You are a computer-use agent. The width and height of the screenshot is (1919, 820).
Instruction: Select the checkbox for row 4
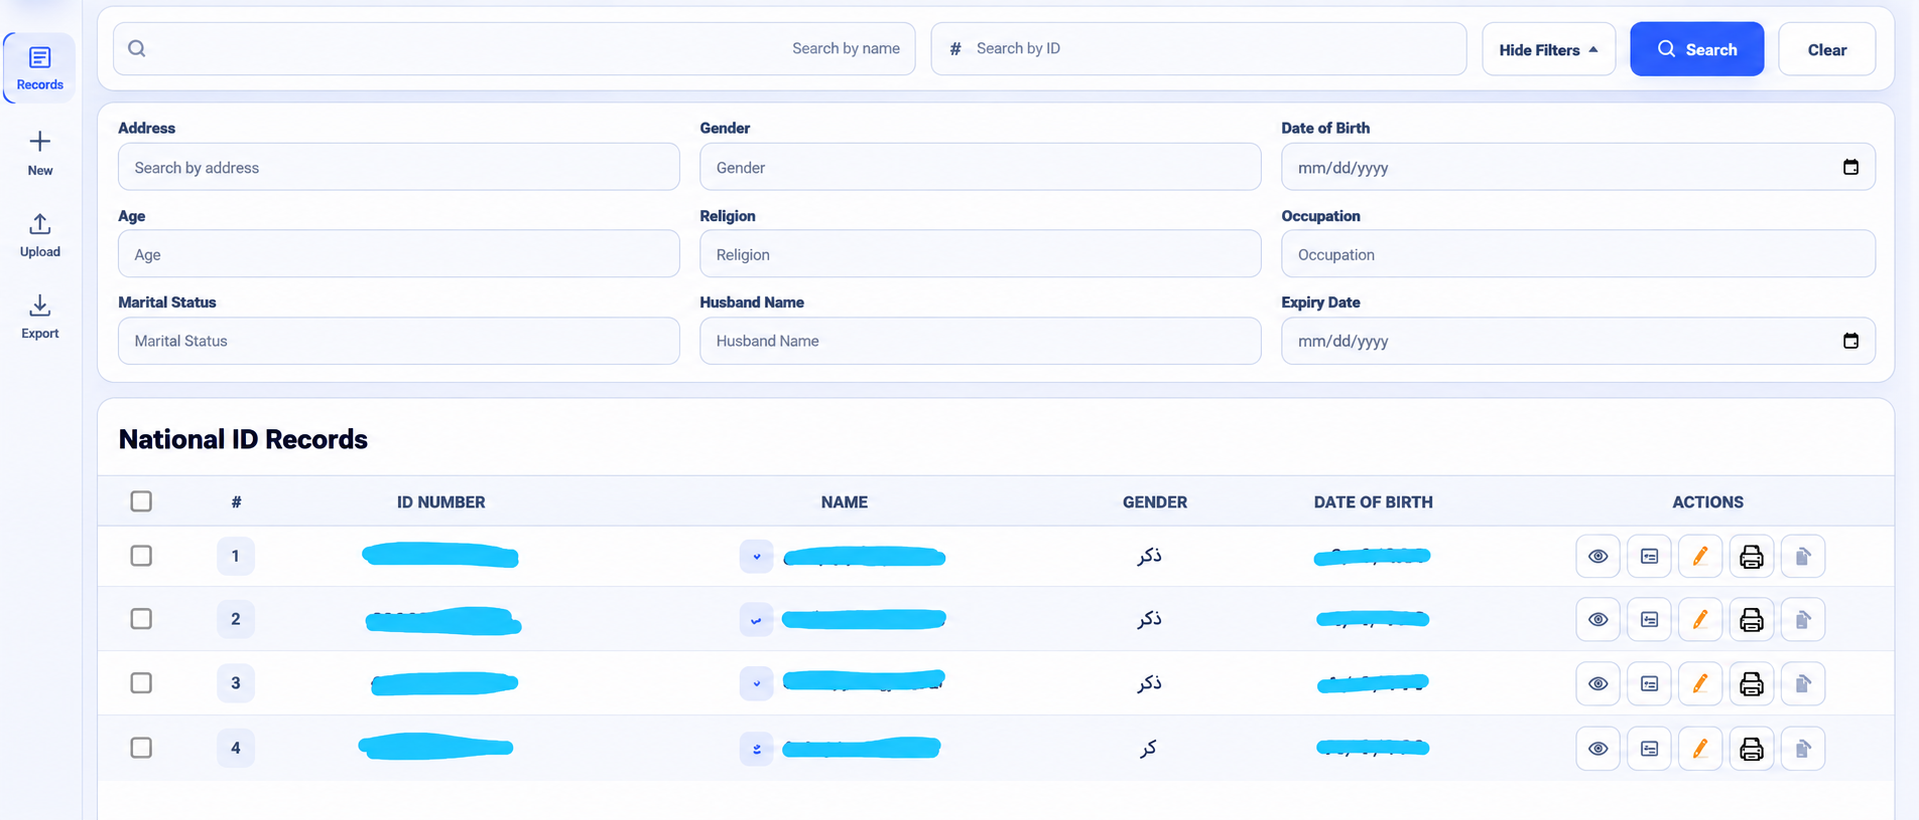click(x=141, y=747)
